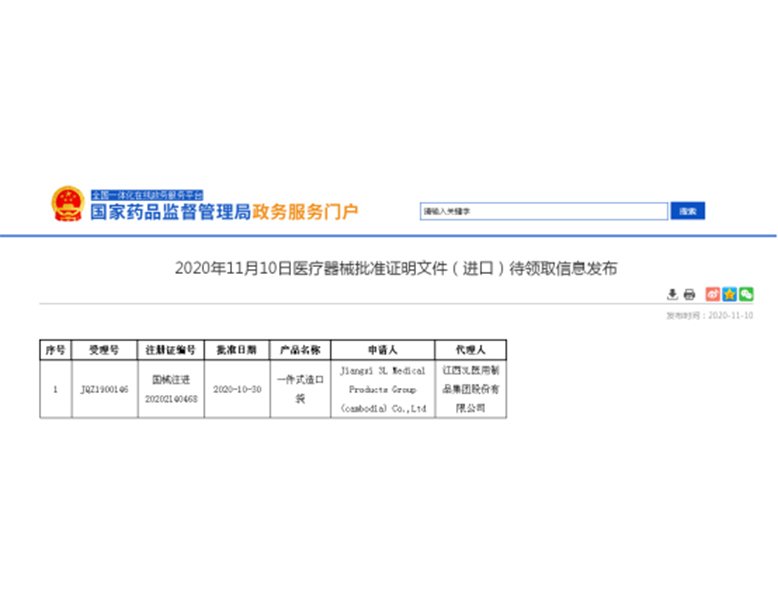
Task: Click the 注册证编号 column header
Action: [x=170, y=350]
